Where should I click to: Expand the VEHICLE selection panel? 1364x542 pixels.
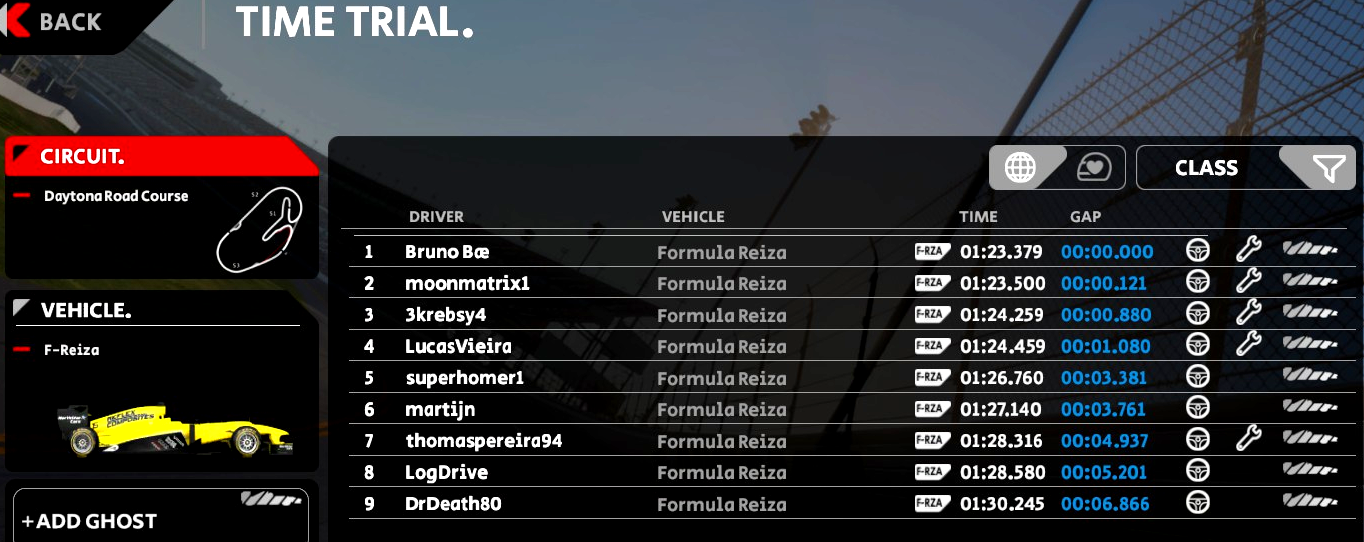[161, 310]
